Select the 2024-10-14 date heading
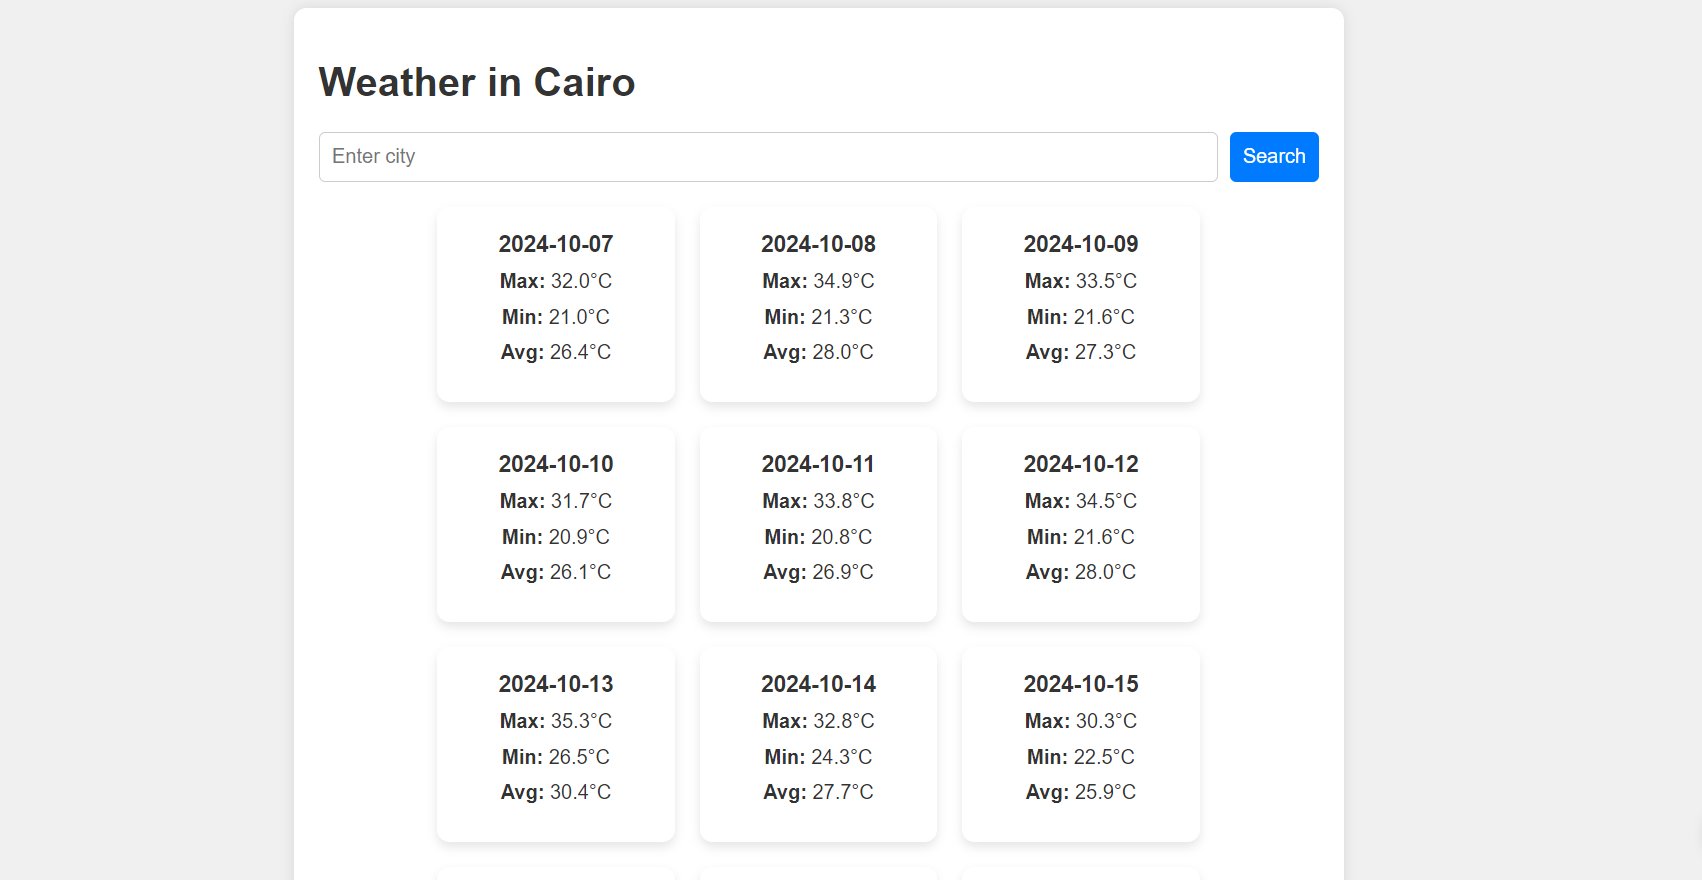 [818, 684]
